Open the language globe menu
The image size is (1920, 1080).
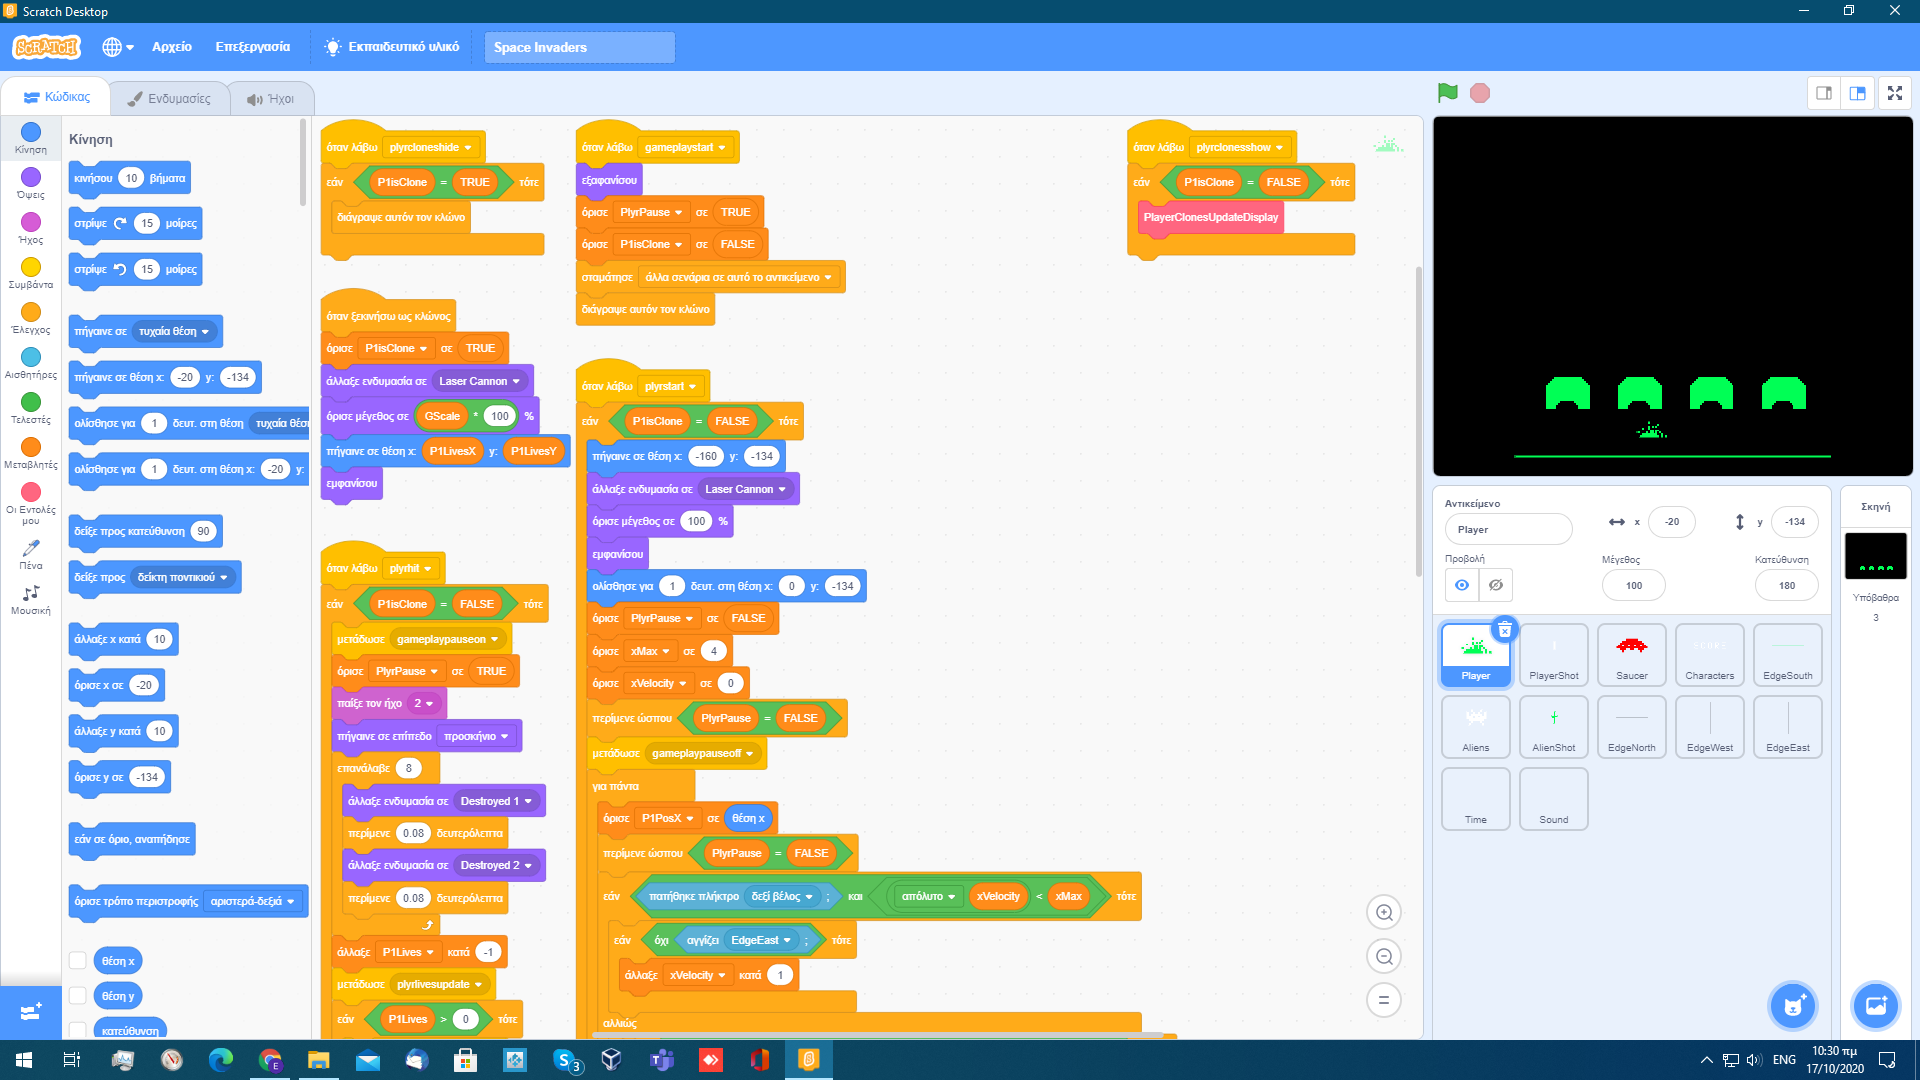117,47
